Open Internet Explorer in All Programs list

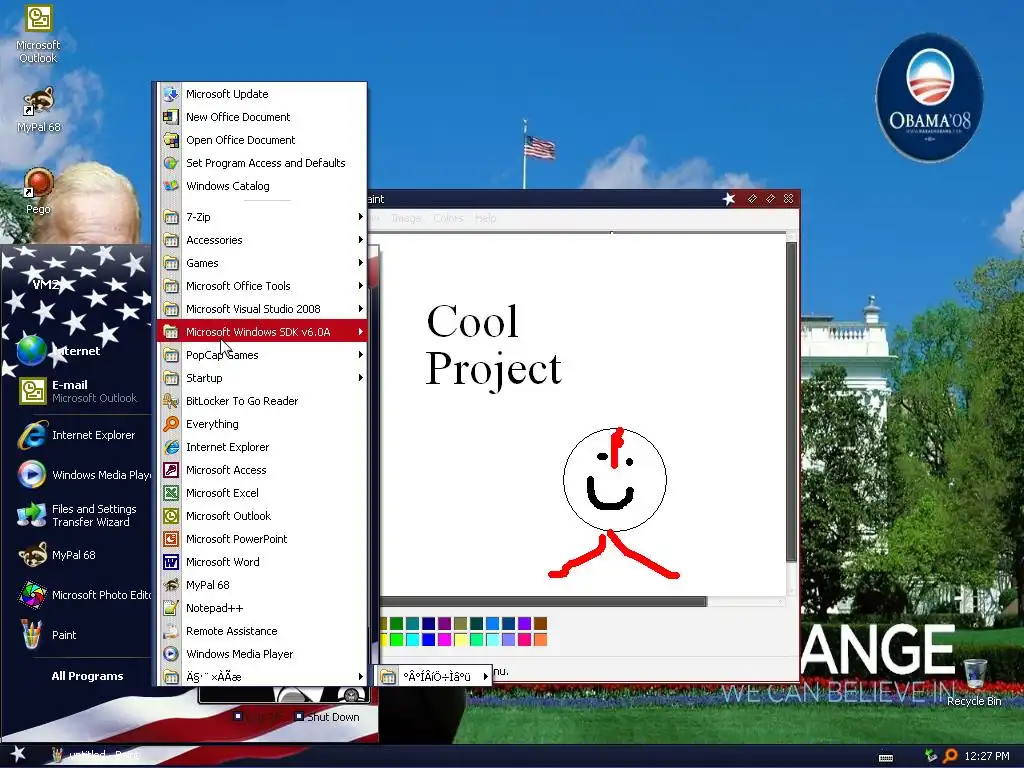pos(261,447)
